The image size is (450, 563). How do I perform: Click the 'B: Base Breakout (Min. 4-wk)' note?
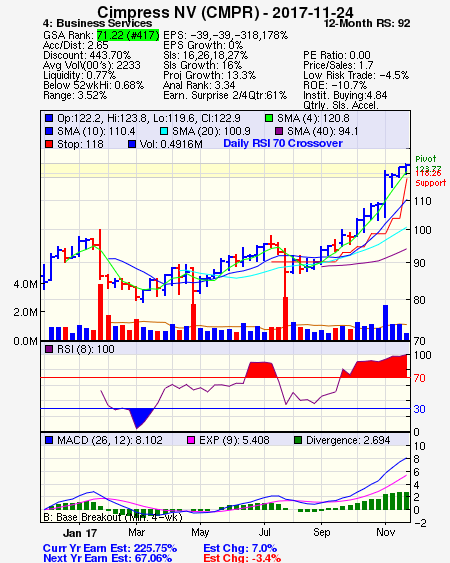coord(113,517)
